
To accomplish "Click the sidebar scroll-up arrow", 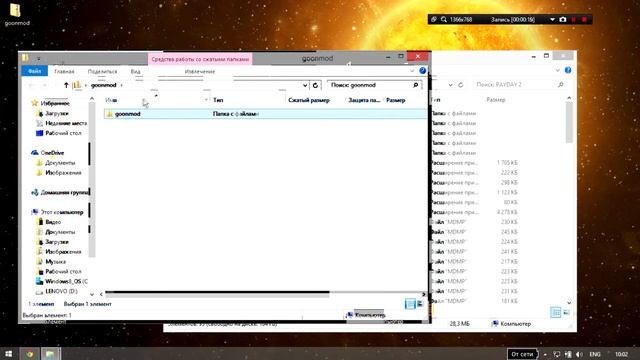I will tap(92, 99).
